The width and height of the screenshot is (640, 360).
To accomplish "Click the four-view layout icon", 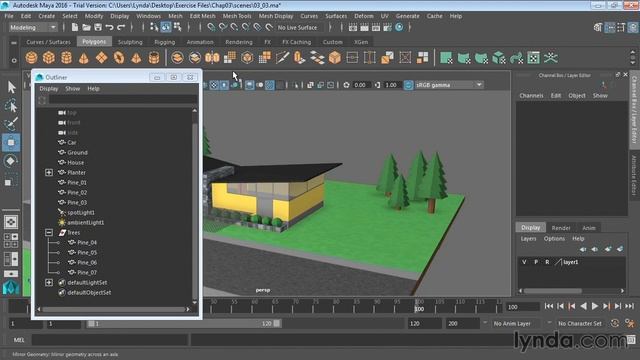I will coord(11,240).
